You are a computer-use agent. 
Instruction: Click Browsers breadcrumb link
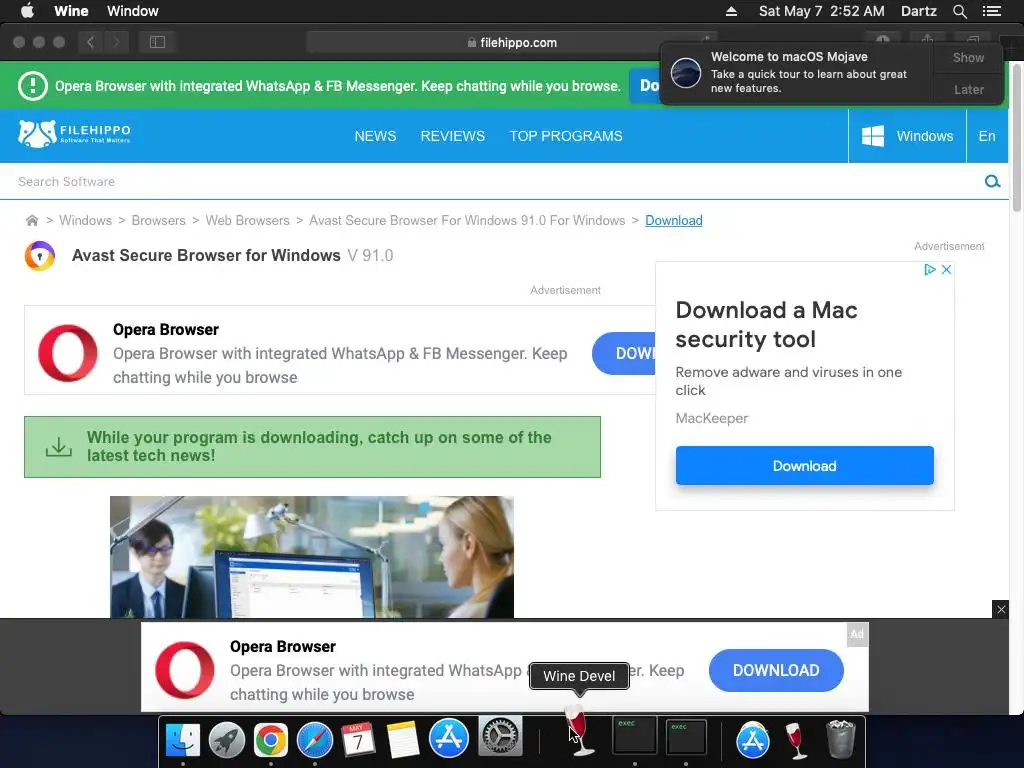tap(159, 220)
